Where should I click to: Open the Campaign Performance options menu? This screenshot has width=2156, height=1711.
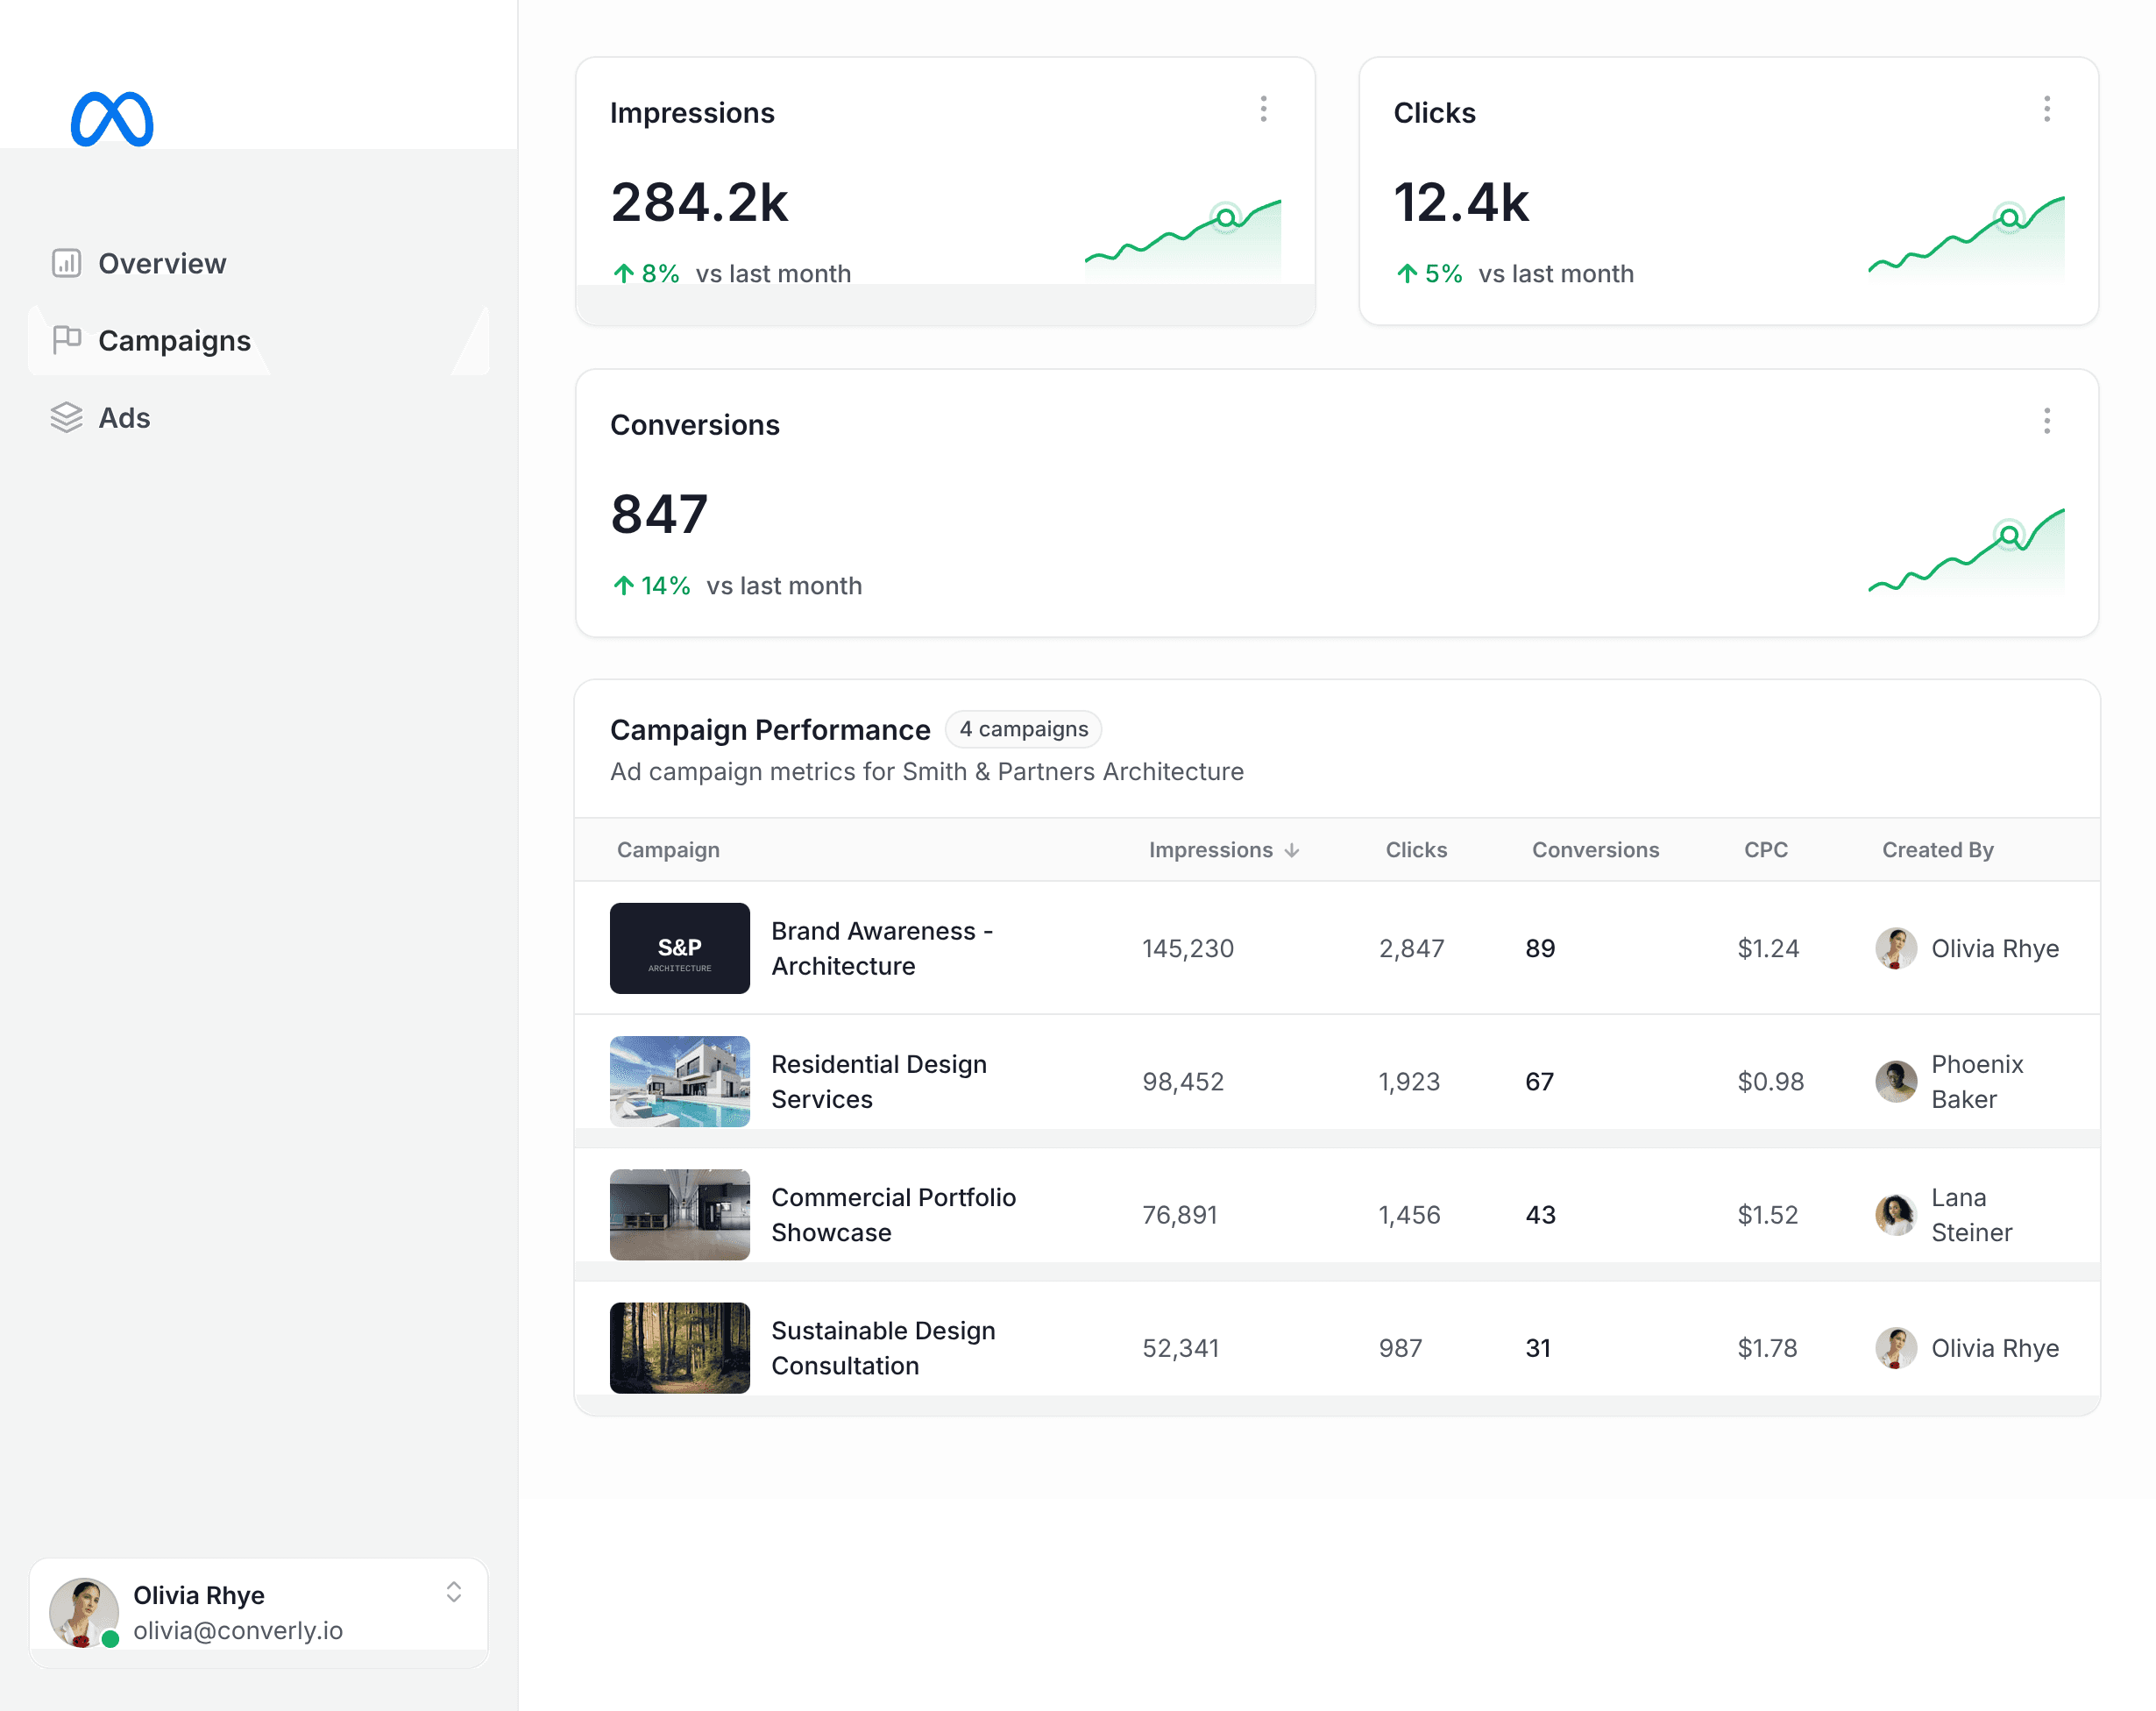pos(2047,729)
